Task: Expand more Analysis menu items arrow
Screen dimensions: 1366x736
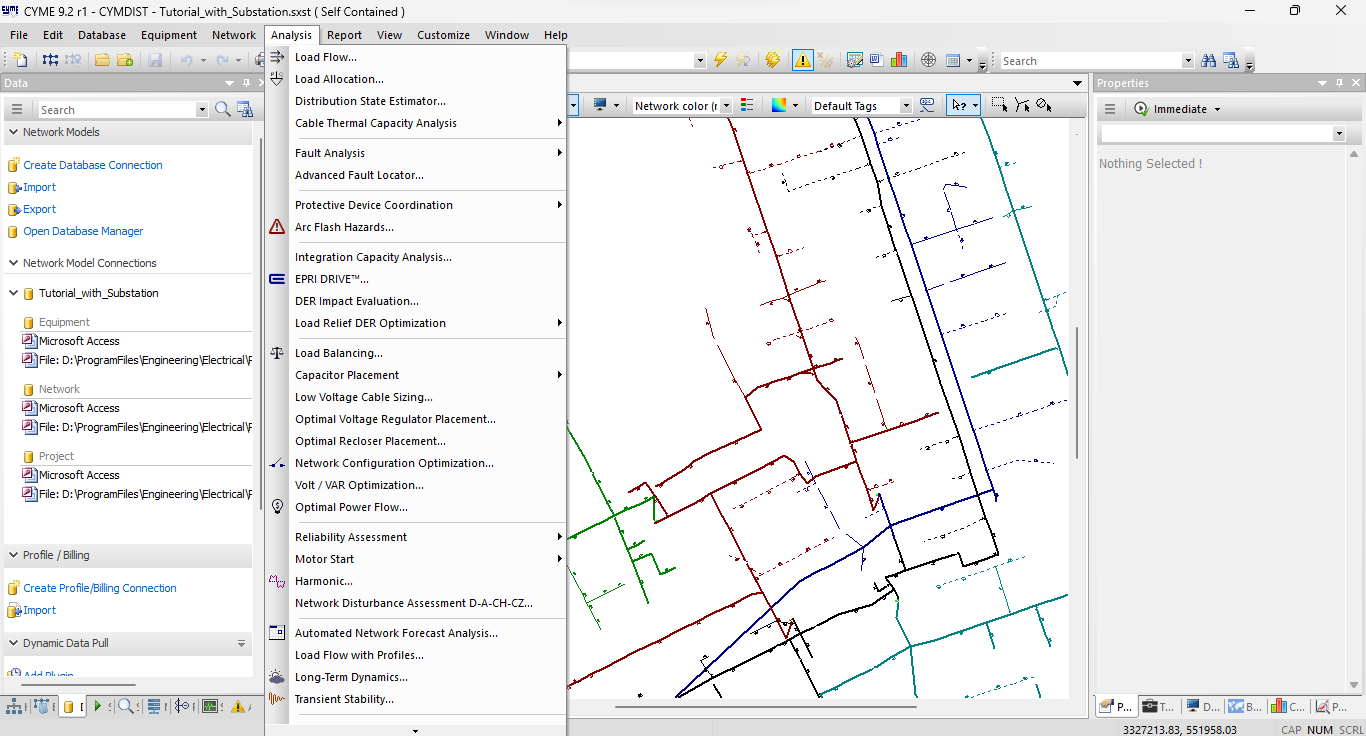Action: (x=416, y=730)
